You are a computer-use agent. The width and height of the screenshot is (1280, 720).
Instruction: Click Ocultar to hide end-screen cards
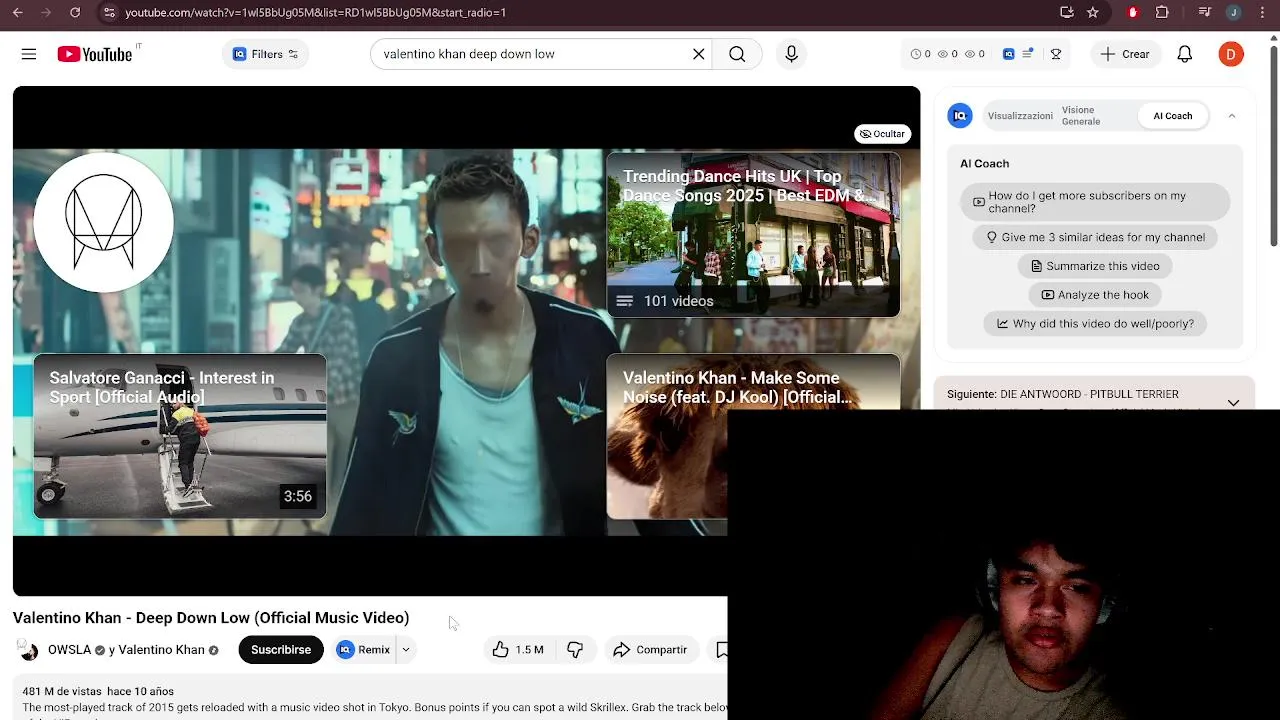(882, 134)
